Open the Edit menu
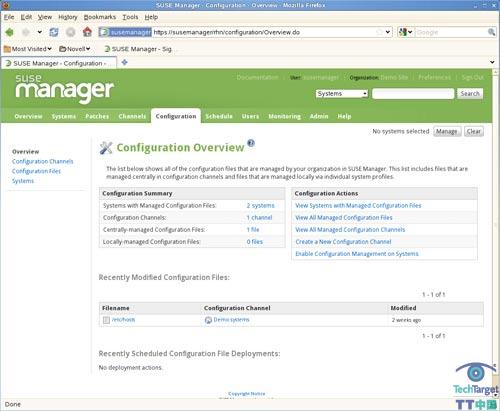 (26, 17)
